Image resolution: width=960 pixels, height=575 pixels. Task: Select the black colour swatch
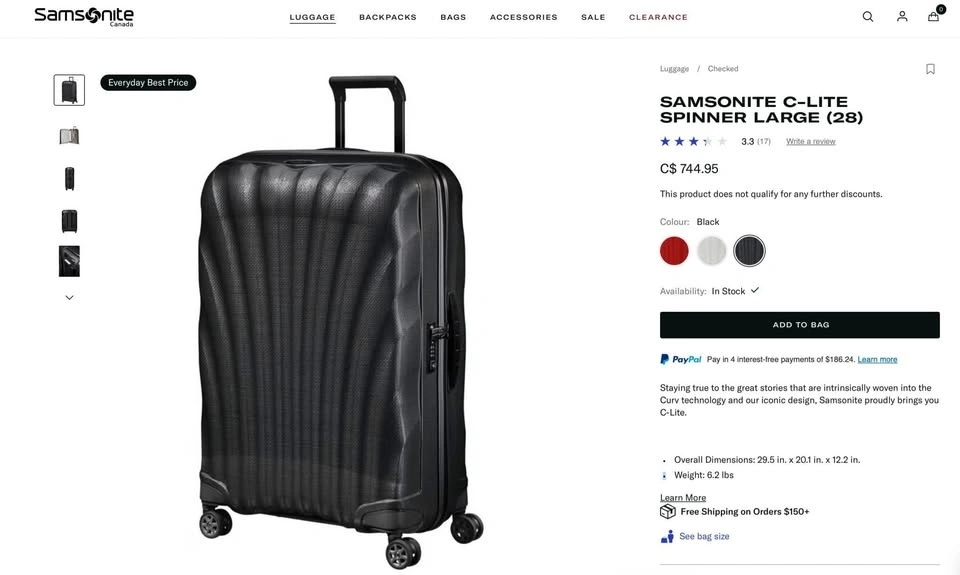pyautogui.click(x=750, y=251)
